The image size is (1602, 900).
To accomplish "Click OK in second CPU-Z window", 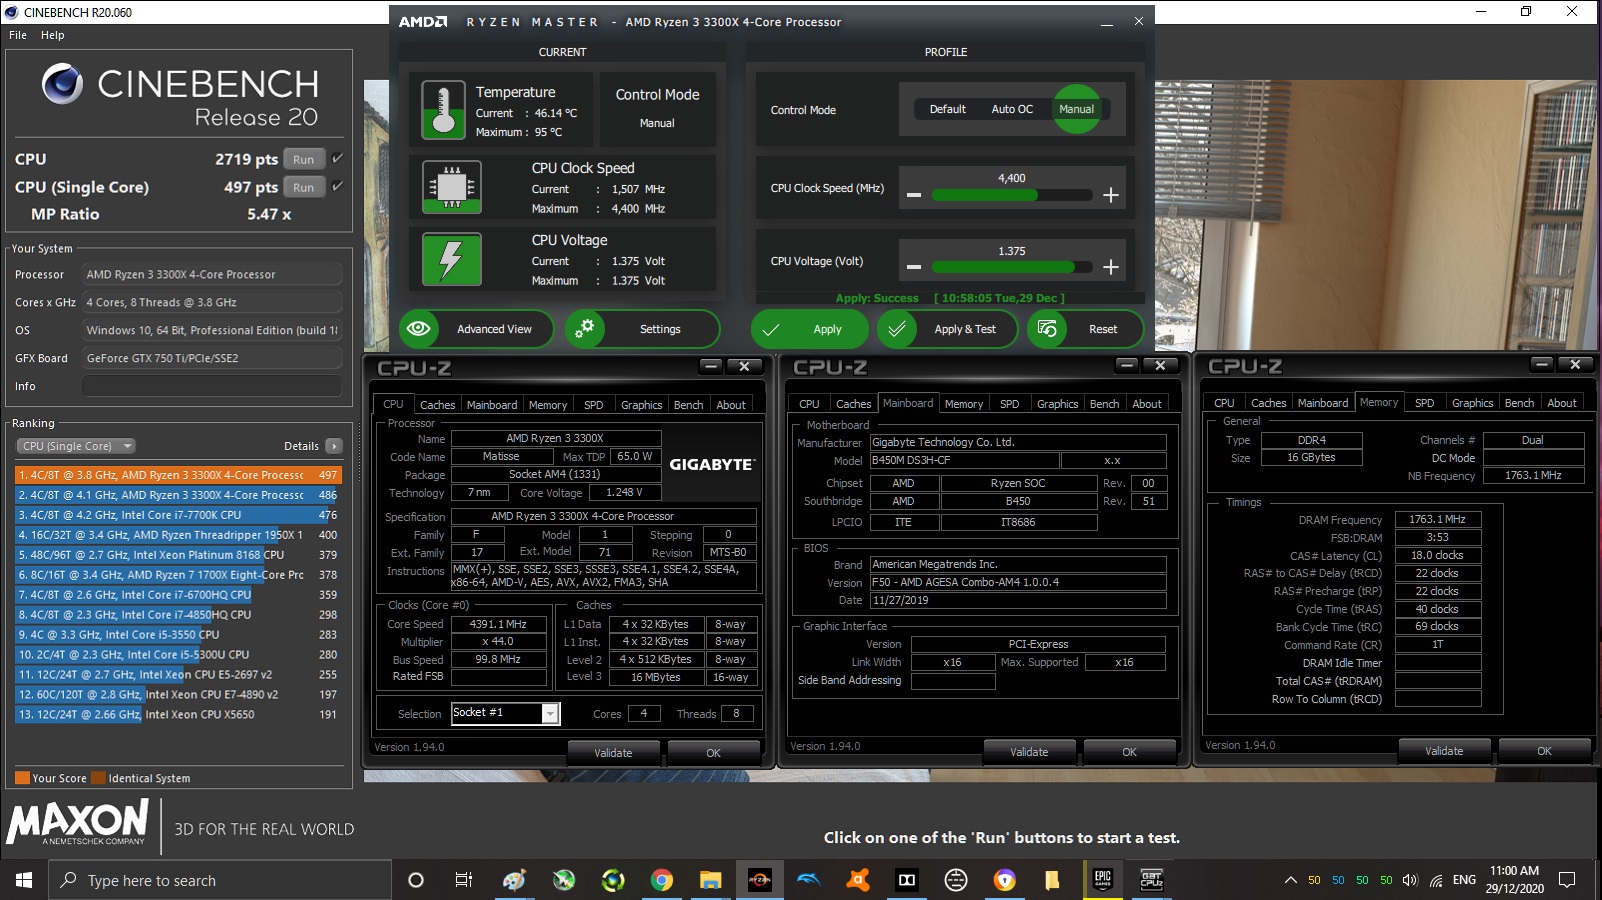I will pyautogui.click(x=1129, y=752).
